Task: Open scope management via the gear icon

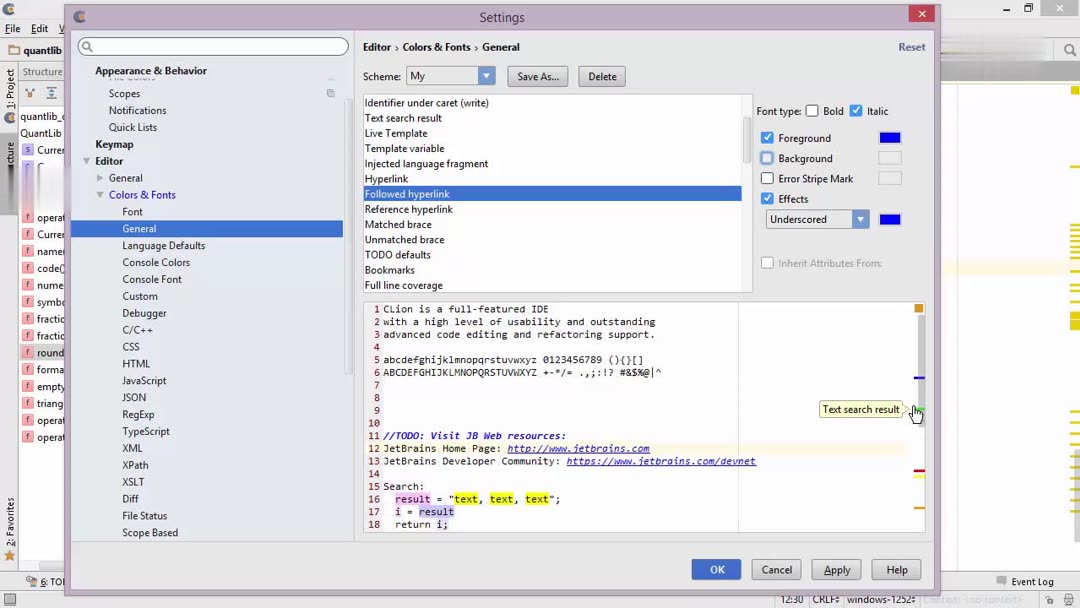Action: point(331,92)
